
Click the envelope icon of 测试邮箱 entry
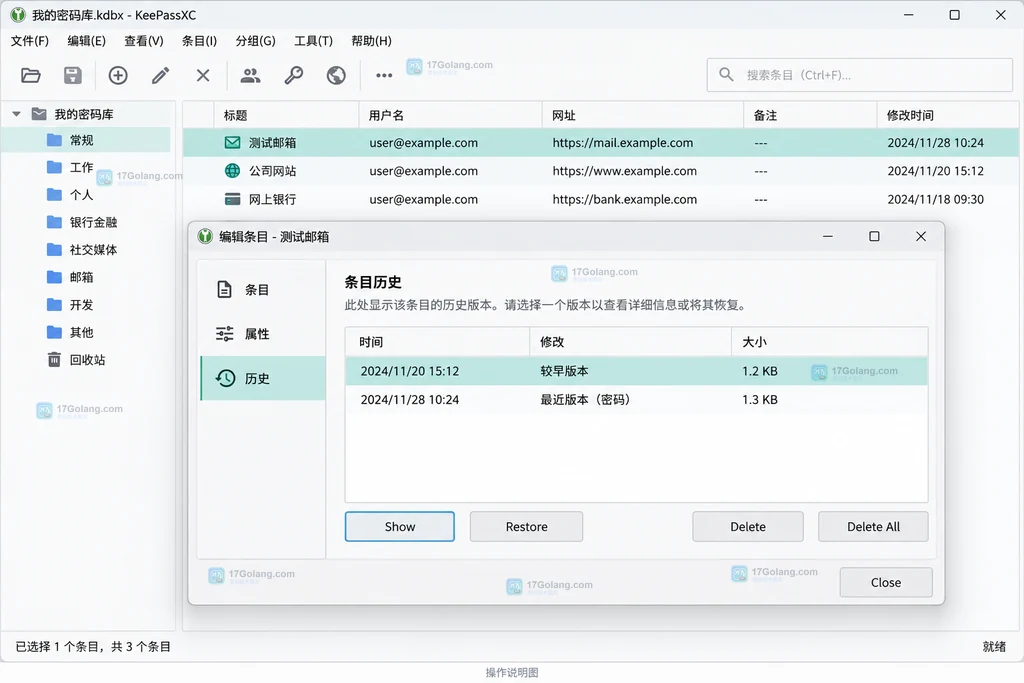(232, 142)
